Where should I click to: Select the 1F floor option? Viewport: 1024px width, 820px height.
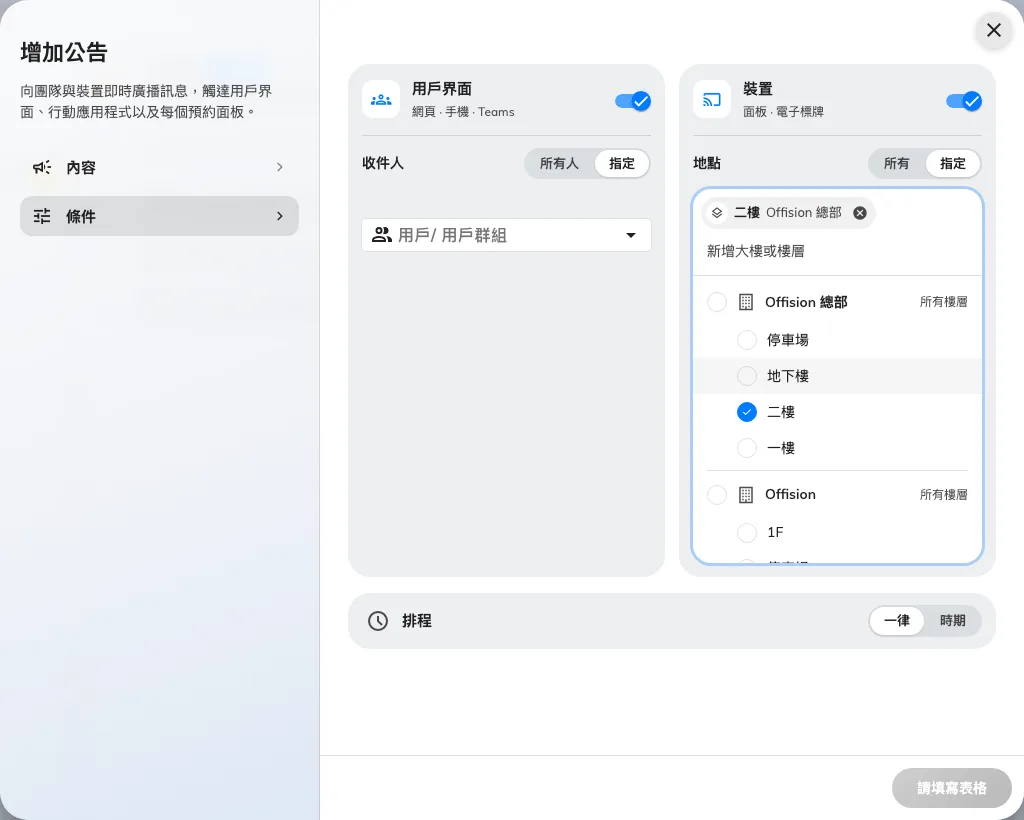tap(746, 533)
